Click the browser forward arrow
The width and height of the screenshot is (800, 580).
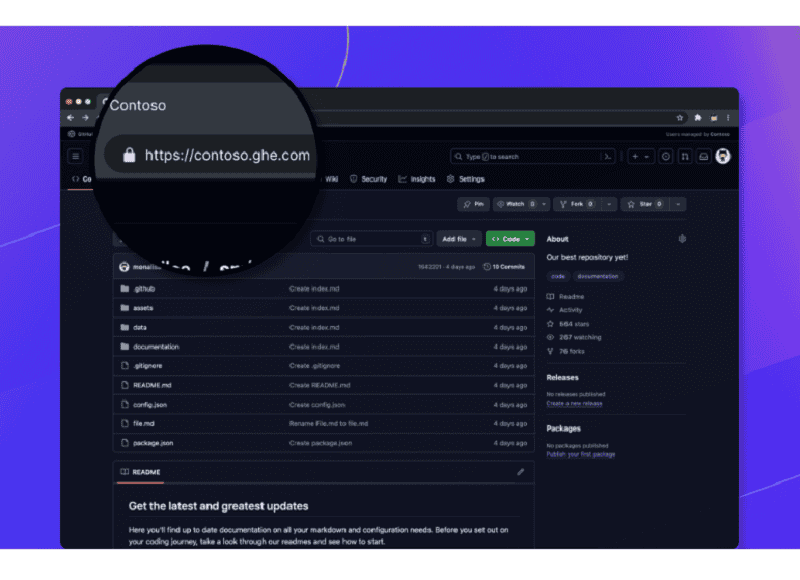(85, 118)
